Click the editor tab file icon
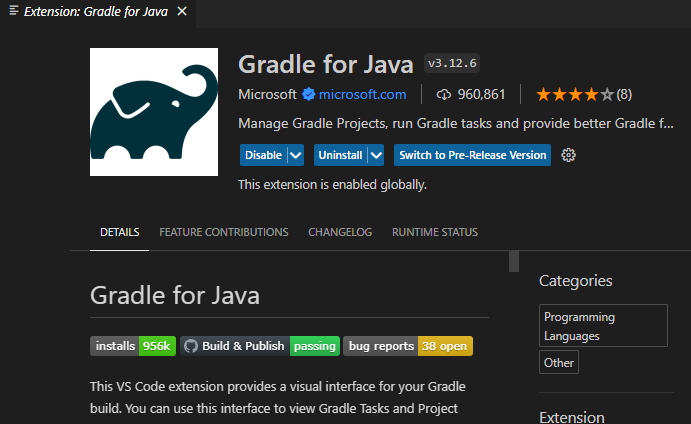The image size is (691, 424). point(14,11)
